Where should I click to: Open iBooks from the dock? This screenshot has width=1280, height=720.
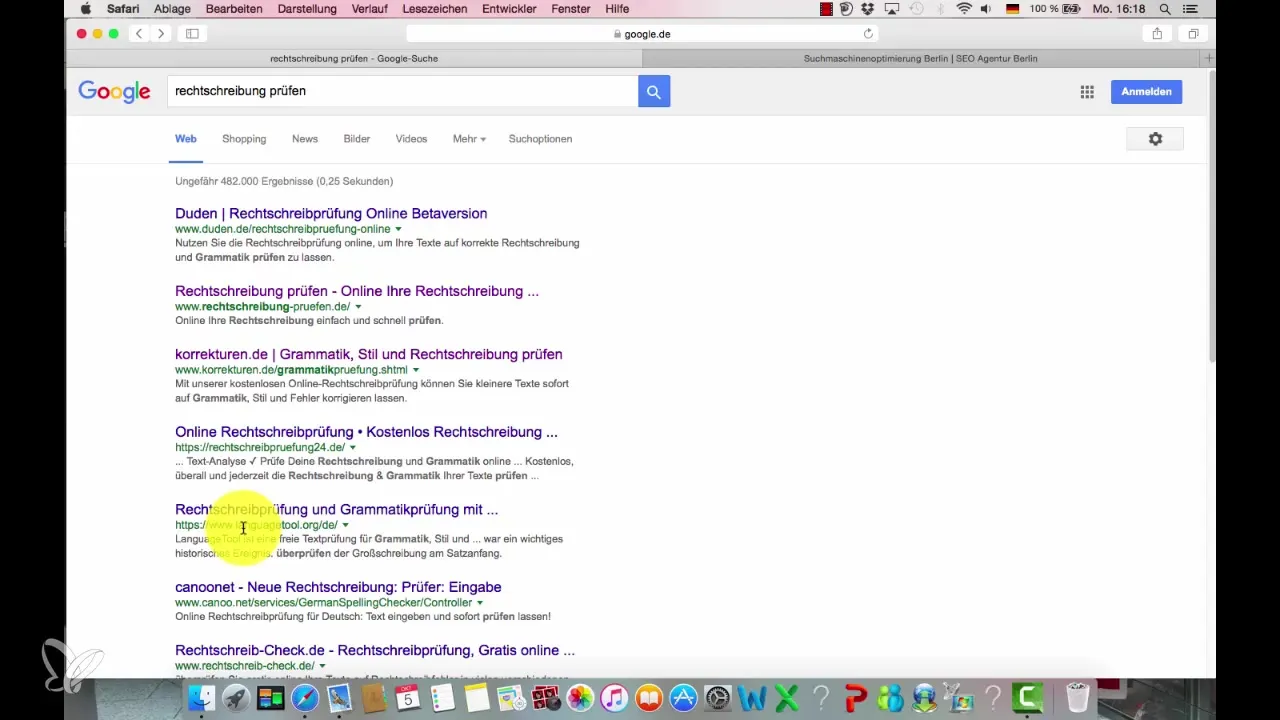(x=649, y=697)
